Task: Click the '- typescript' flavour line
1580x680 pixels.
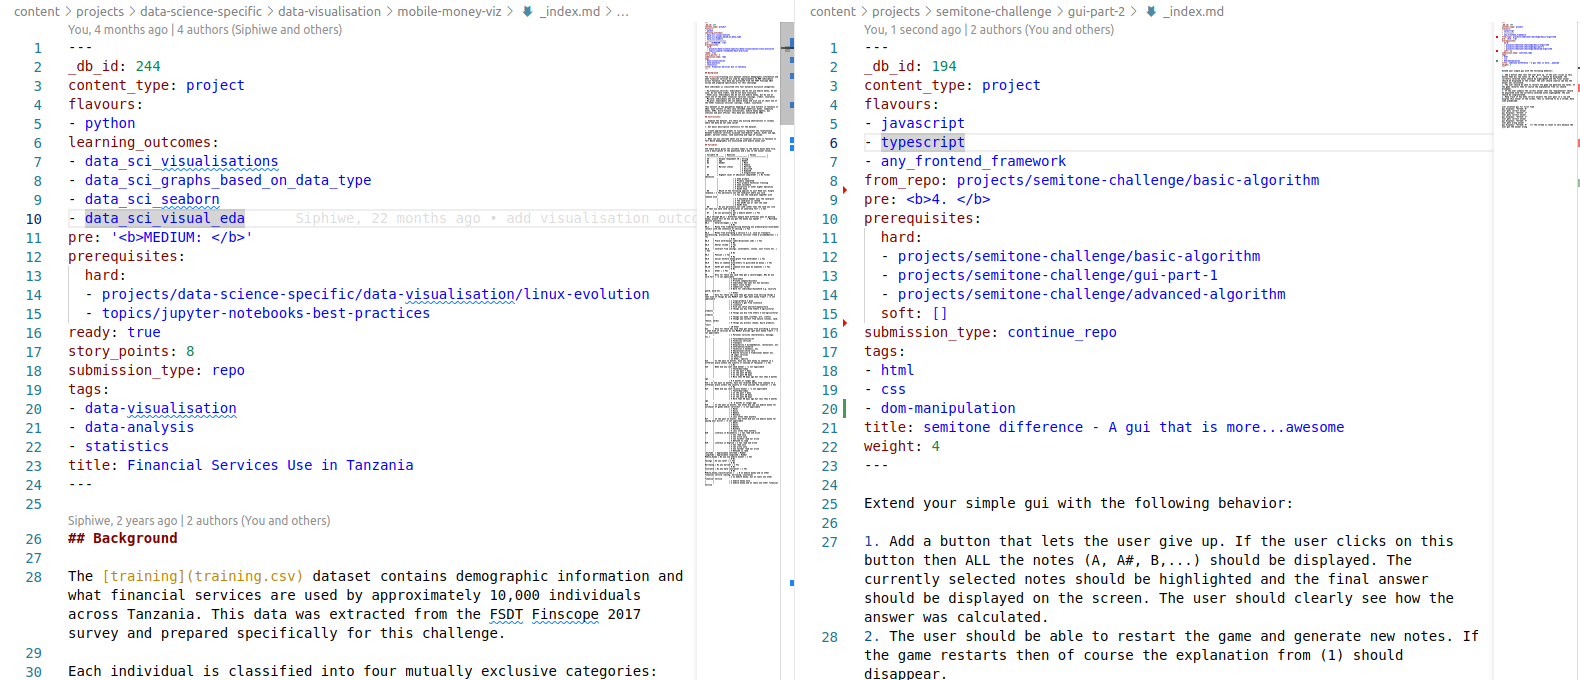Action: pyautogui.click(x=914, y=142)
